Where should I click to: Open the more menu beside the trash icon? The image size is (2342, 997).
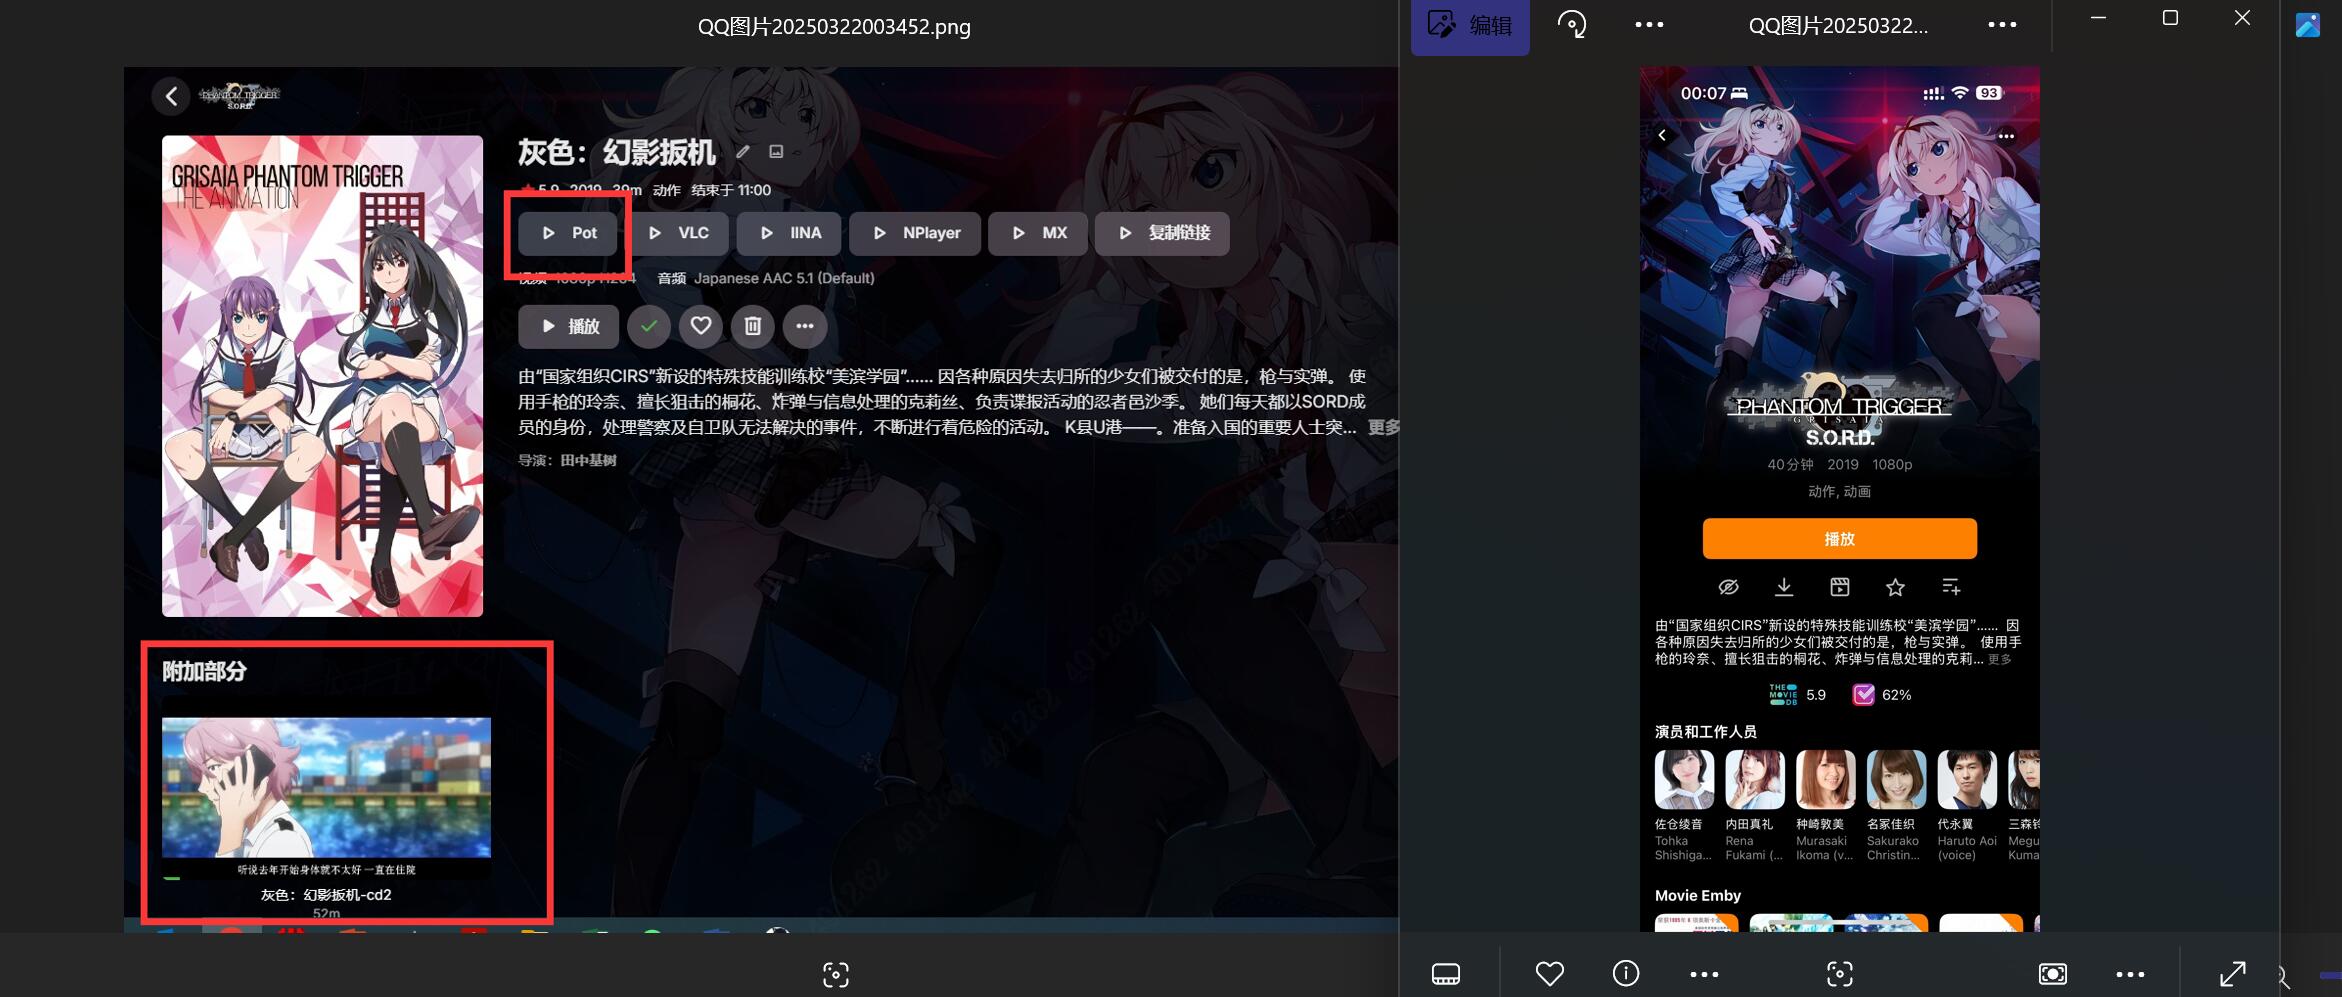(x=805, y=326)
